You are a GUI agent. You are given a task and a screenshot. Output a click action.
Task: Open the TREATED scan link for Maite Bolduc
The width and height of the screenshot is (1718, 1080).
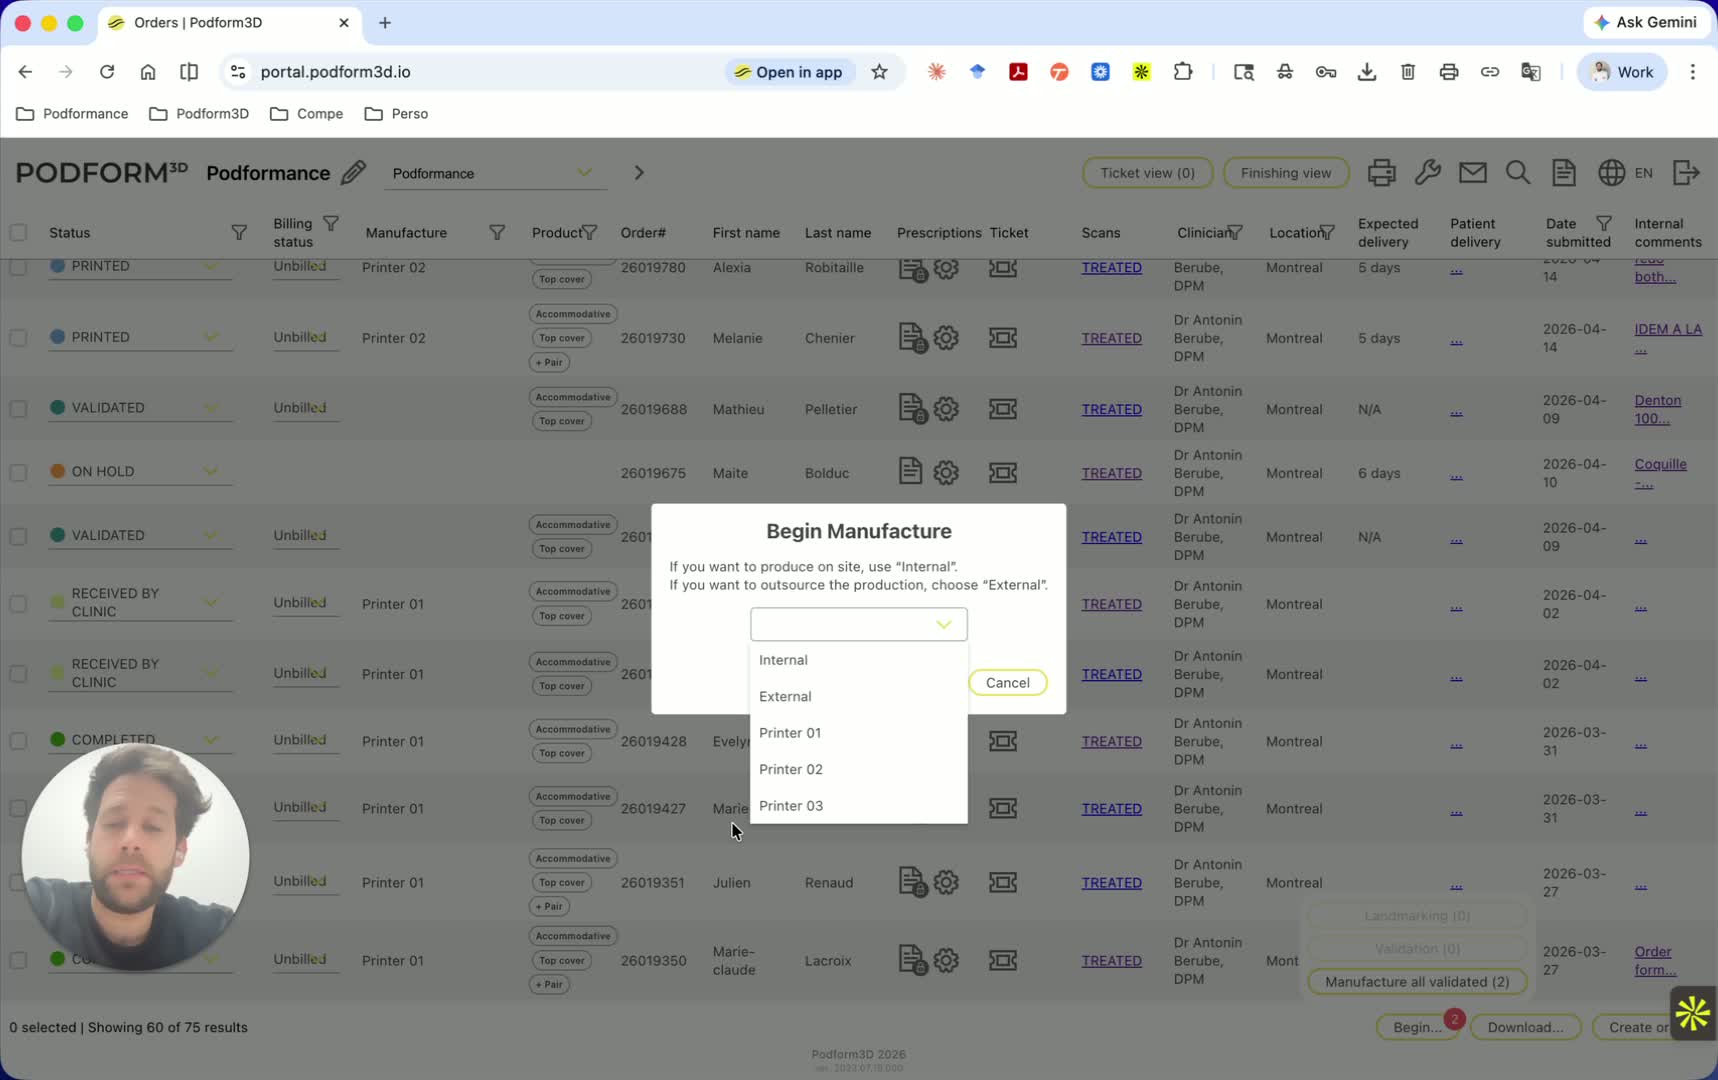1111,473
